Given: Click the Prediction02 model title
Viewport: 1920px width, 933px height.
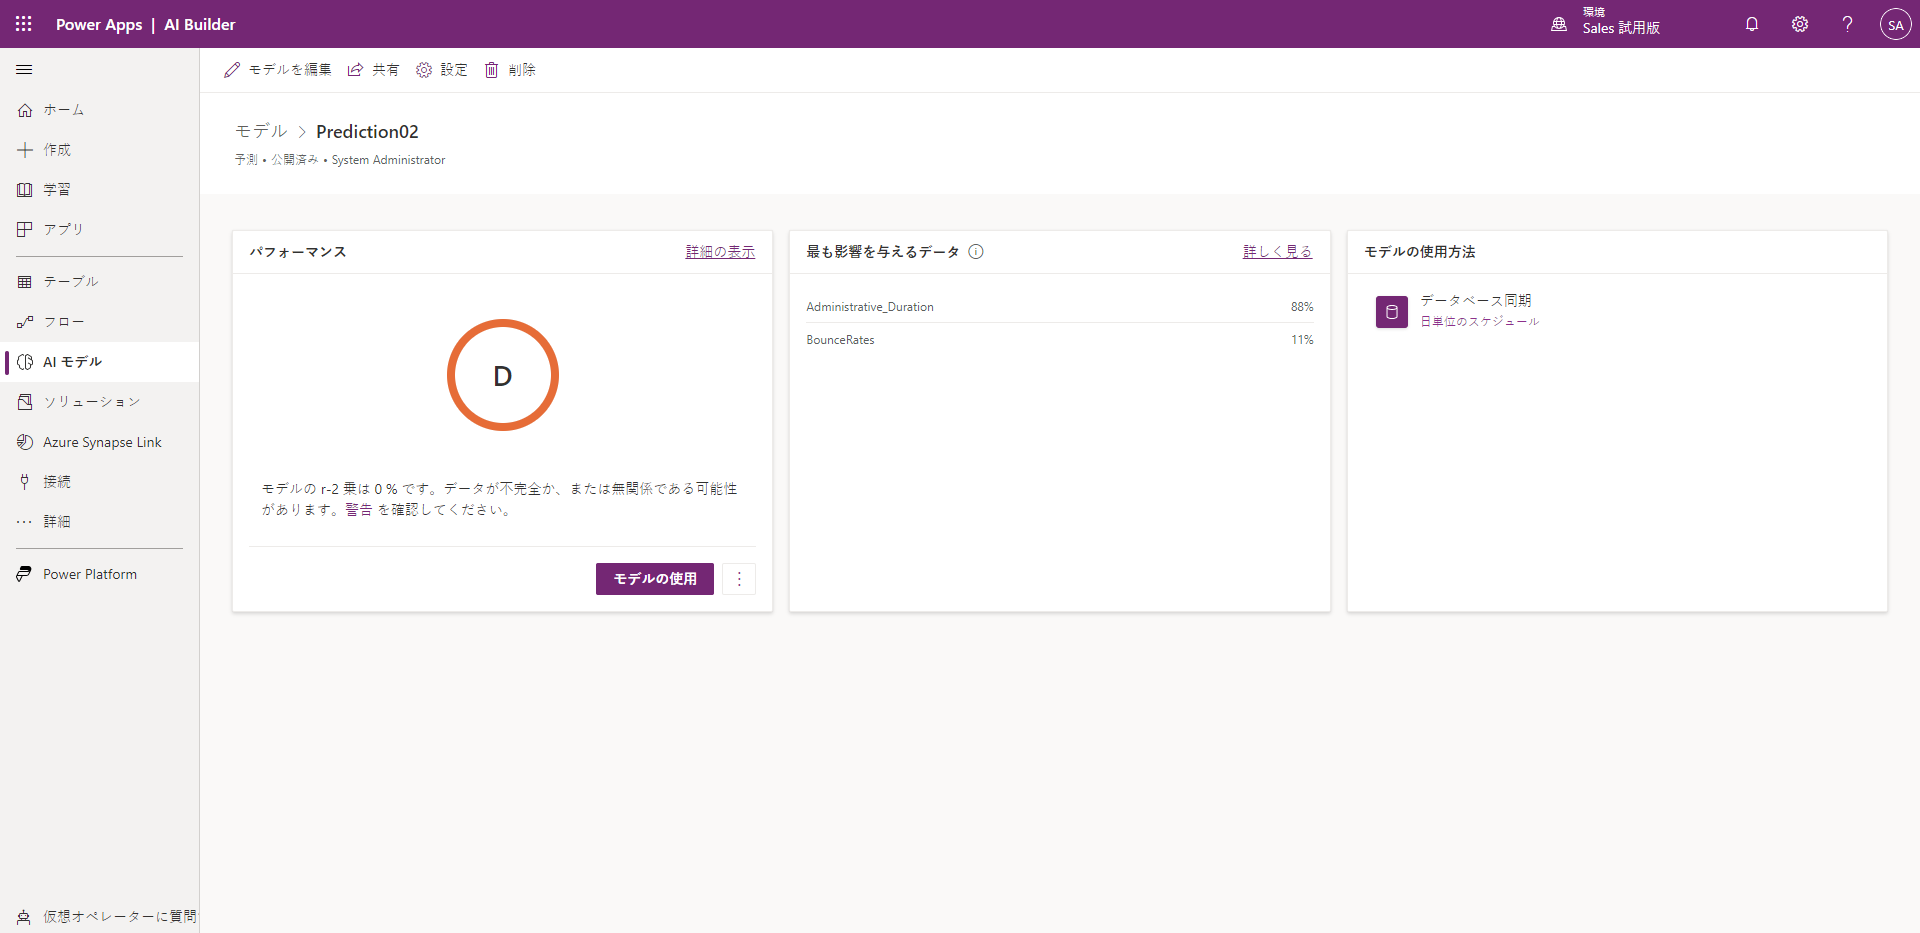Looking at the screenshot, I should coord(367,131).
